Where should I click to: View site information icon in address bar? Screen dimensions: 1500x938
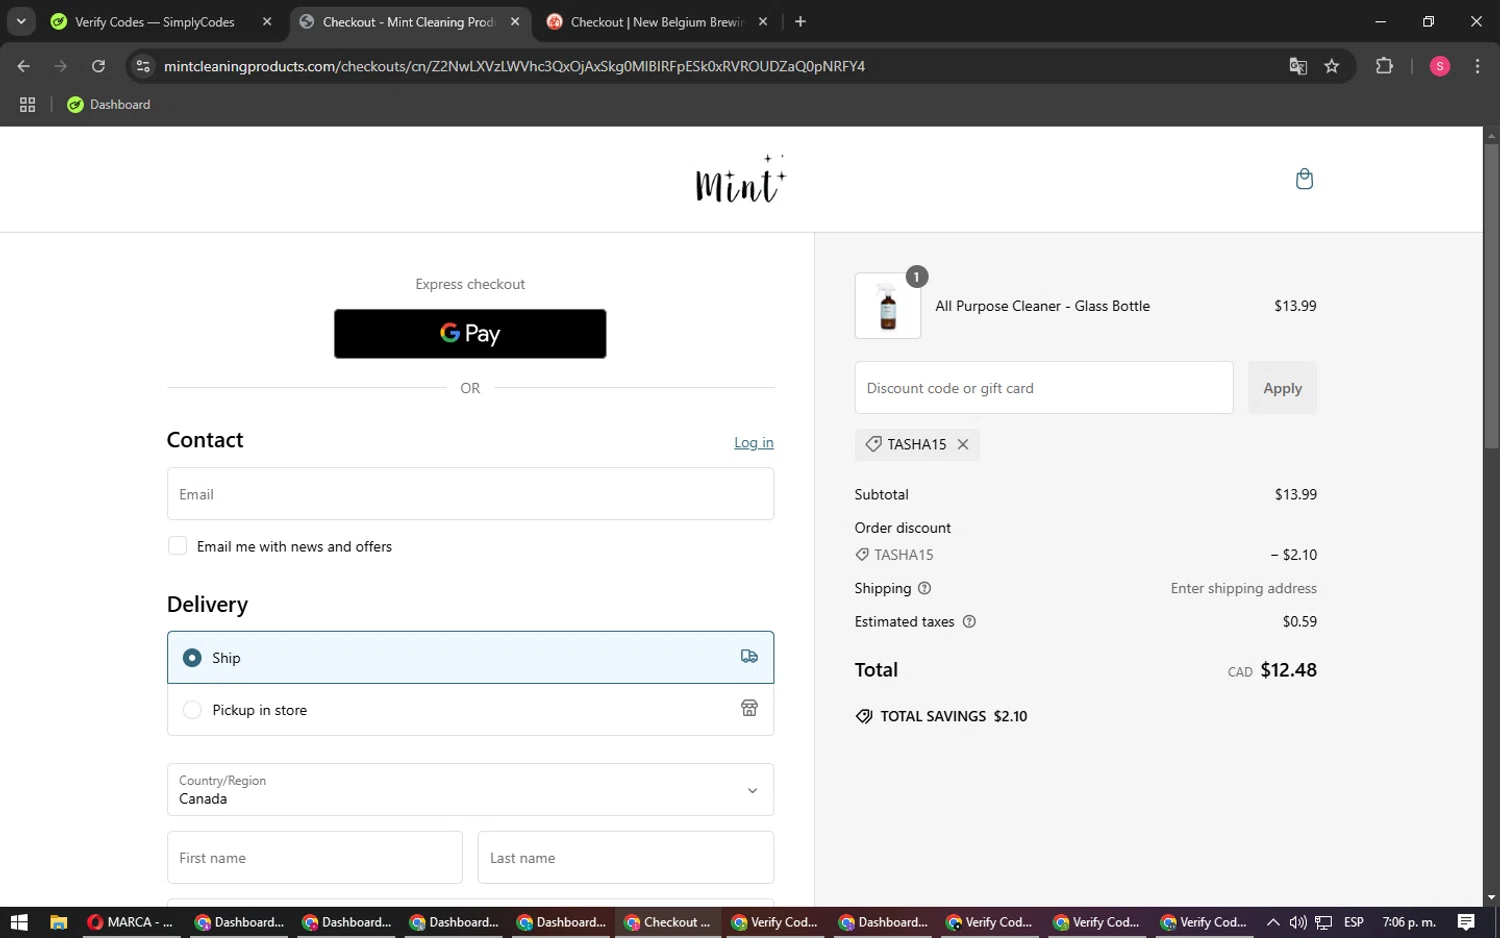143,66
